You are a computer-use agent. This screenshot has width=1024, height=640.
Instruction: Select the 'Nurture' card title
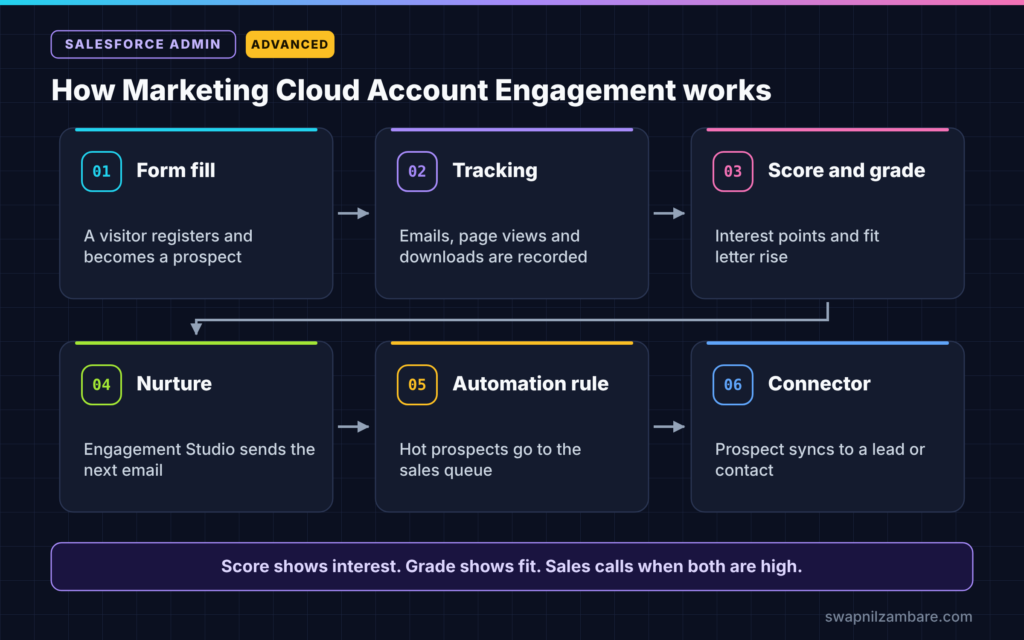click(x=174, y=383)
